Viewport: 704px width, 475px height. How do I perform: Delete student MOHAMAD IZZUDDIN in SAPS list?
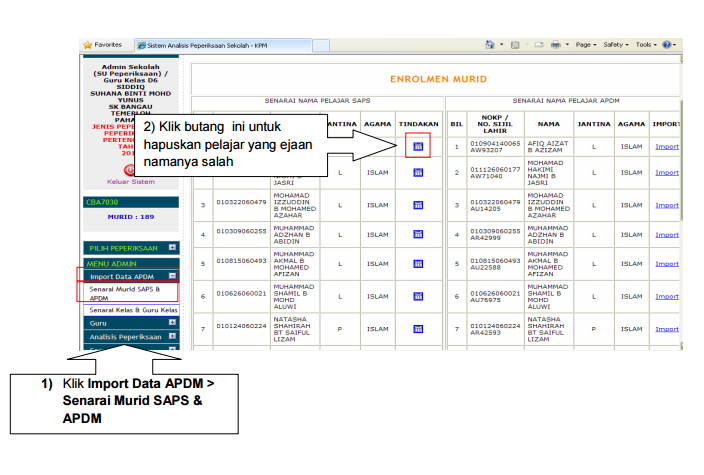[x=418, y=205]
